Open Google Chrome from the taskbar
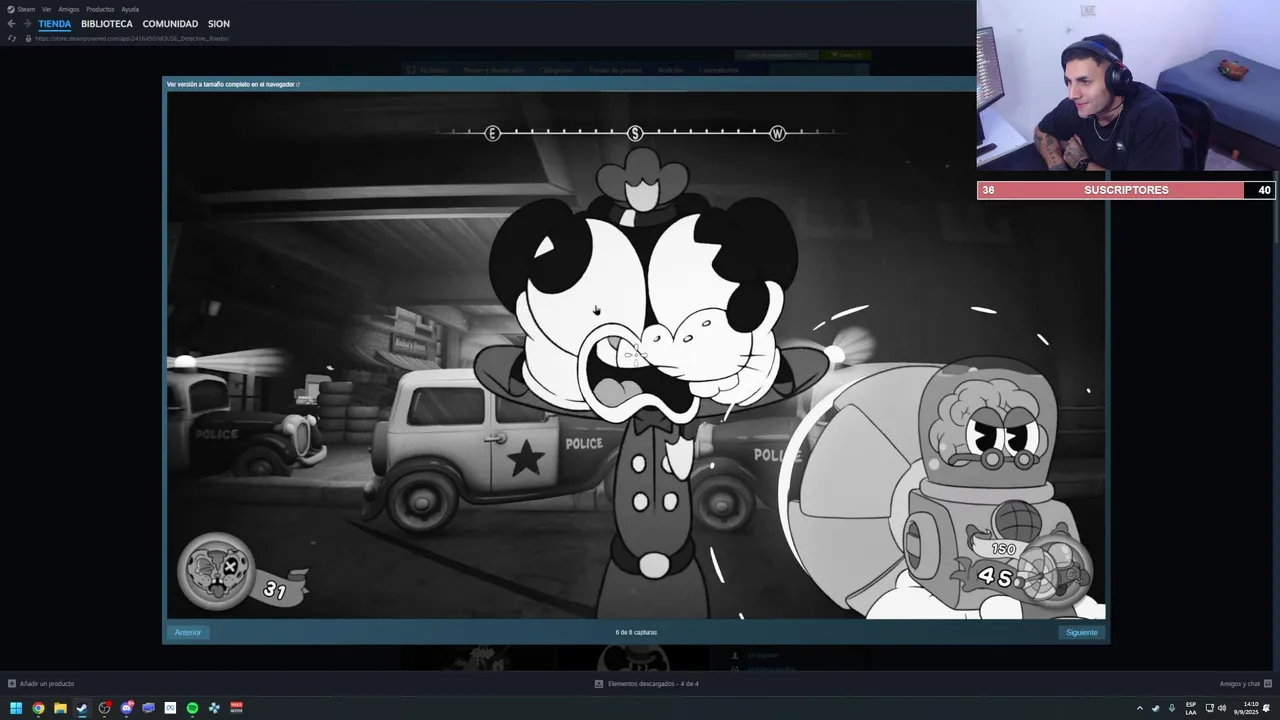The width and height of the screenshot is (1280, 720). point(38,708)
